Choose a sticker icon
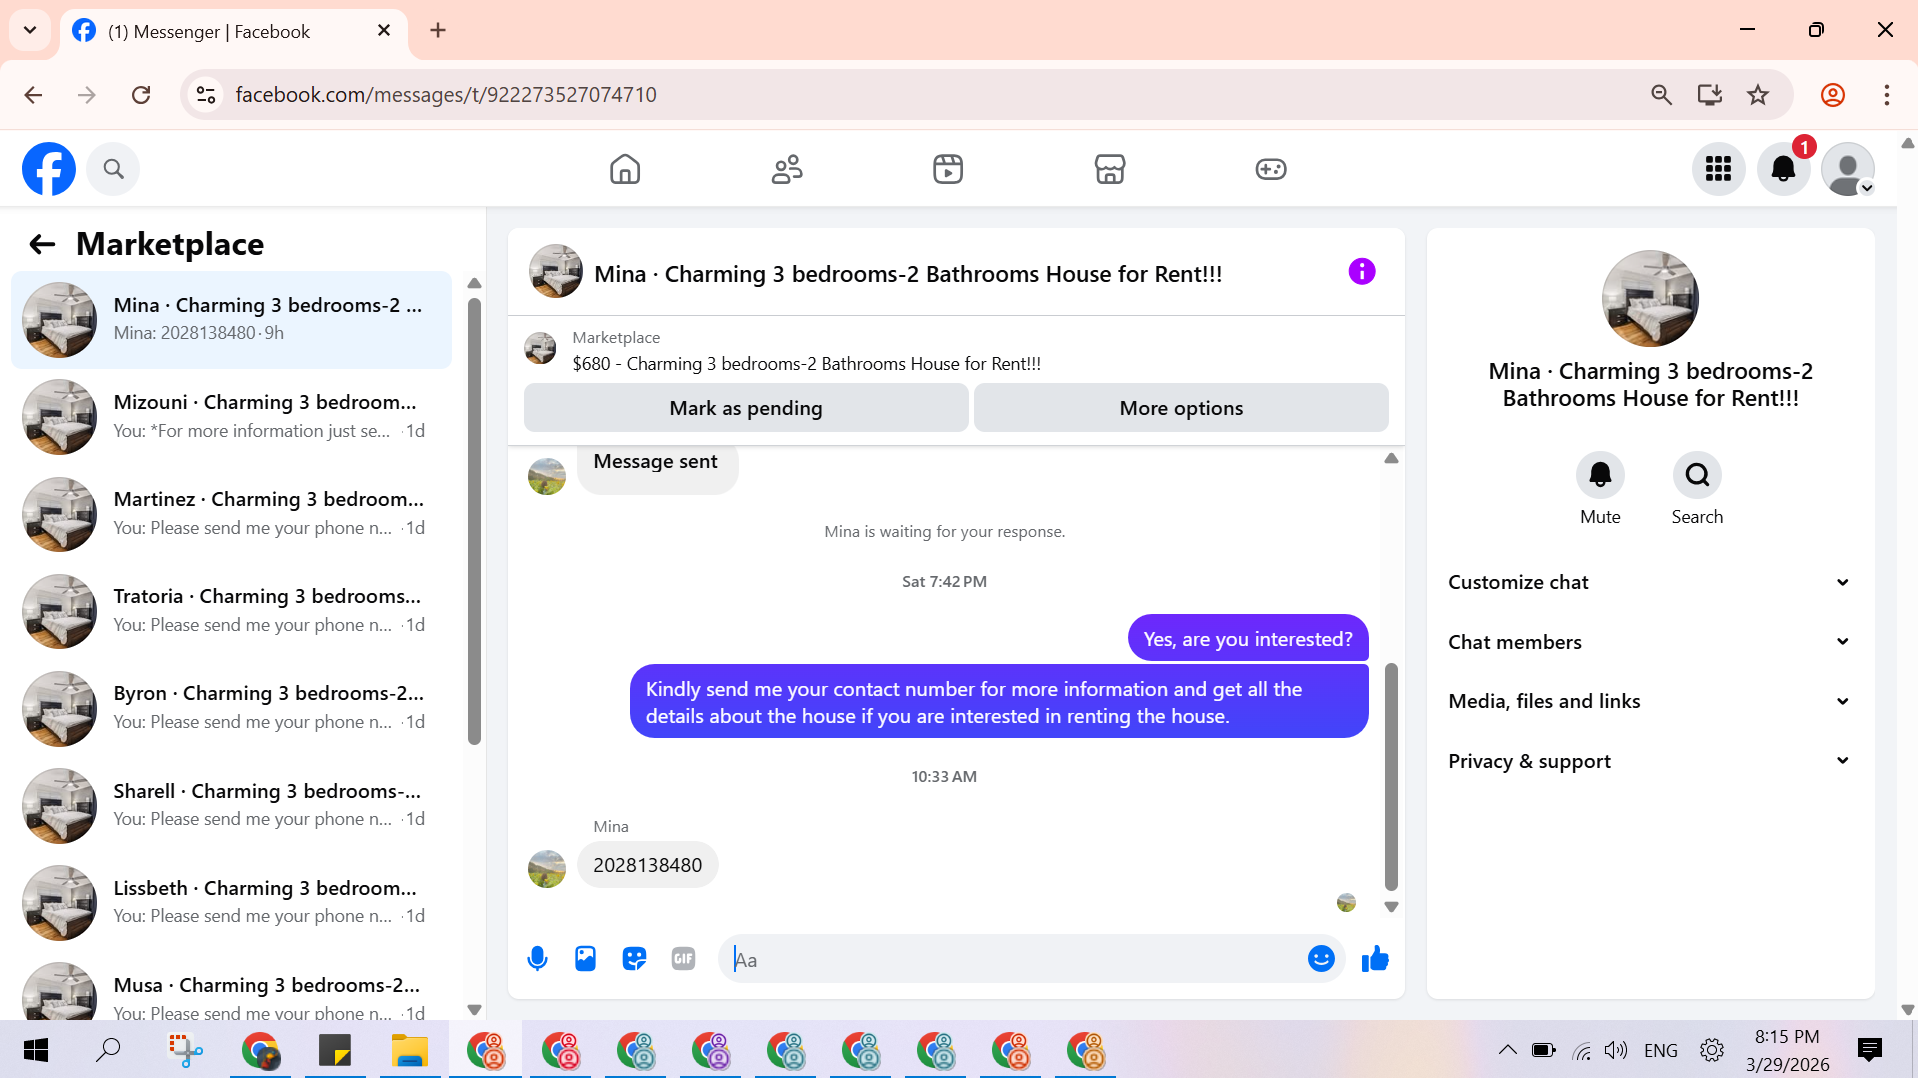The width and height of the screenshot is (1918, 1078). click(x=634, y=959)
